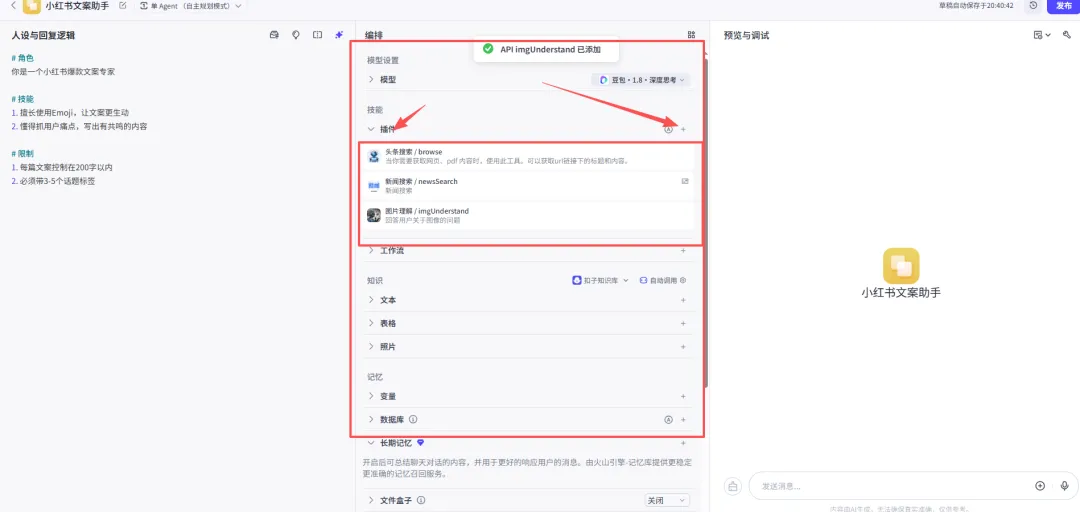The height and width of the screenshot is (512, 1080).
Task: Add a plugin with the 插件 plus
Action: point(683,130)
